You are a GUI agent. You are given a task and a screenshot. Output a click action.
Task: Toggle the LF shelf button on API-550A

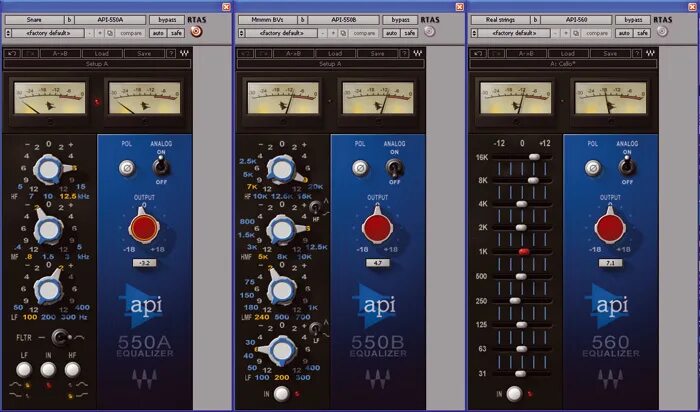[x=24, y=370]
